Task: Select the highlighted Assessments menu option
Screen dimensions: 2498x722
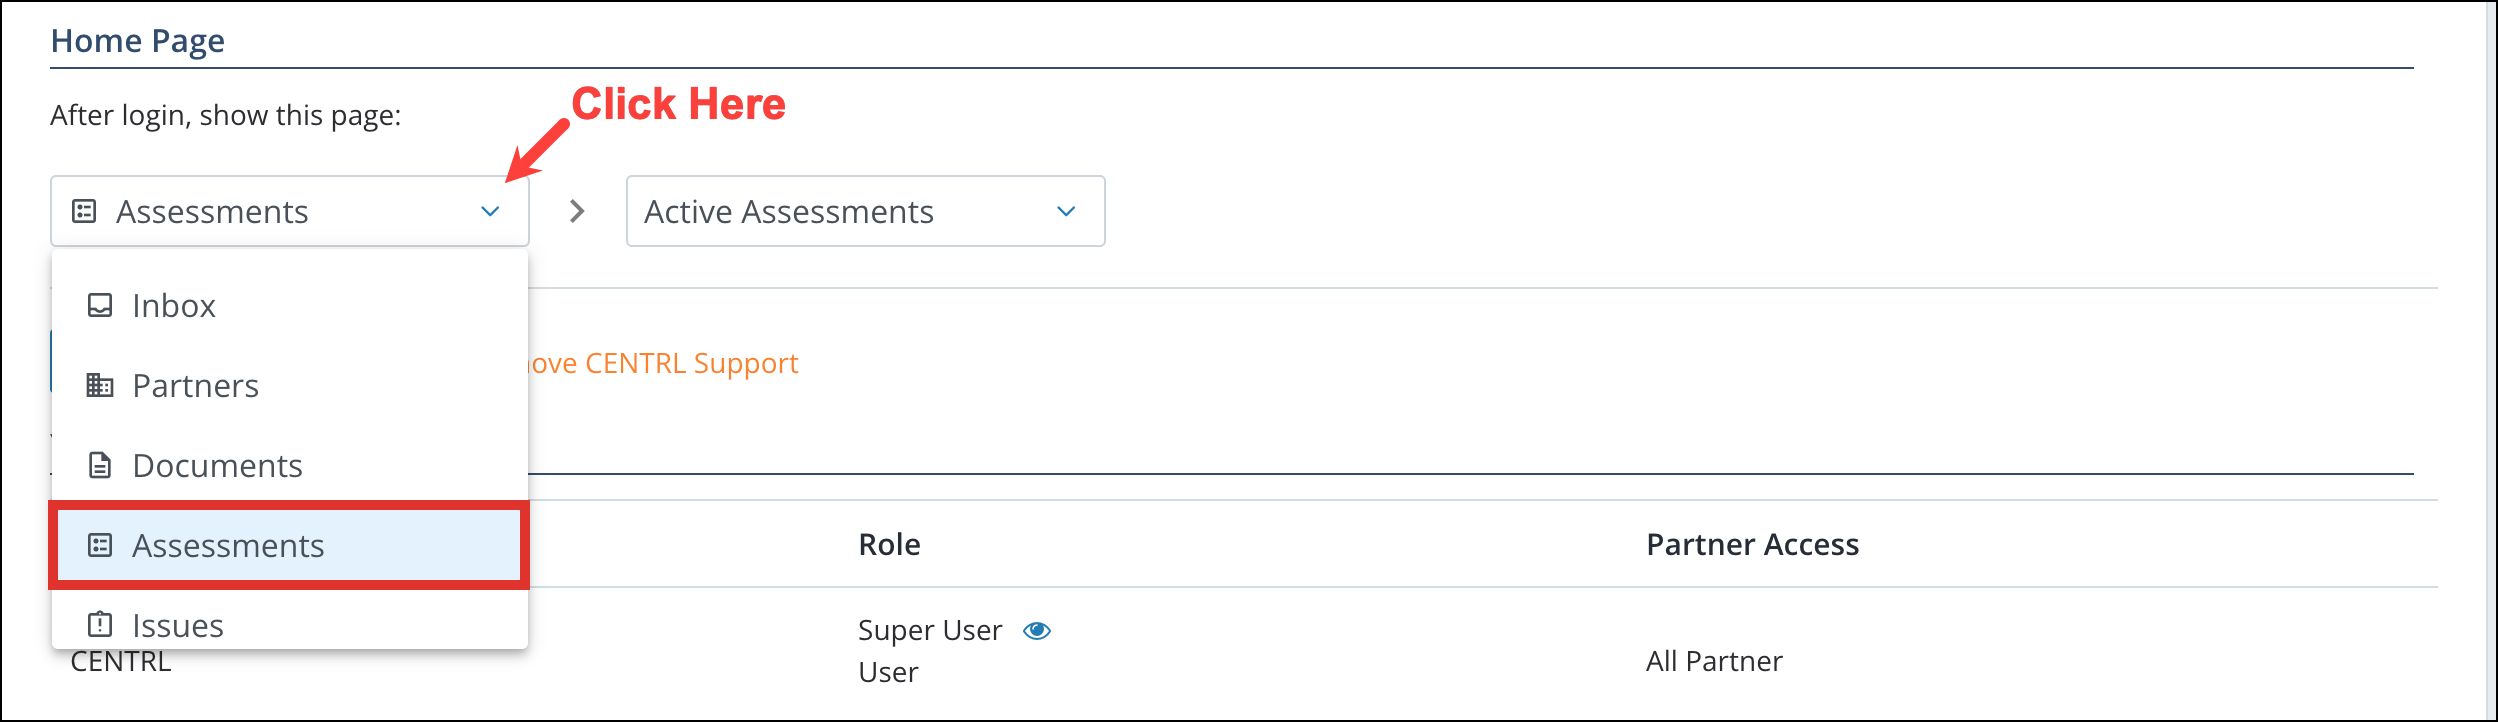Action: 227,545
